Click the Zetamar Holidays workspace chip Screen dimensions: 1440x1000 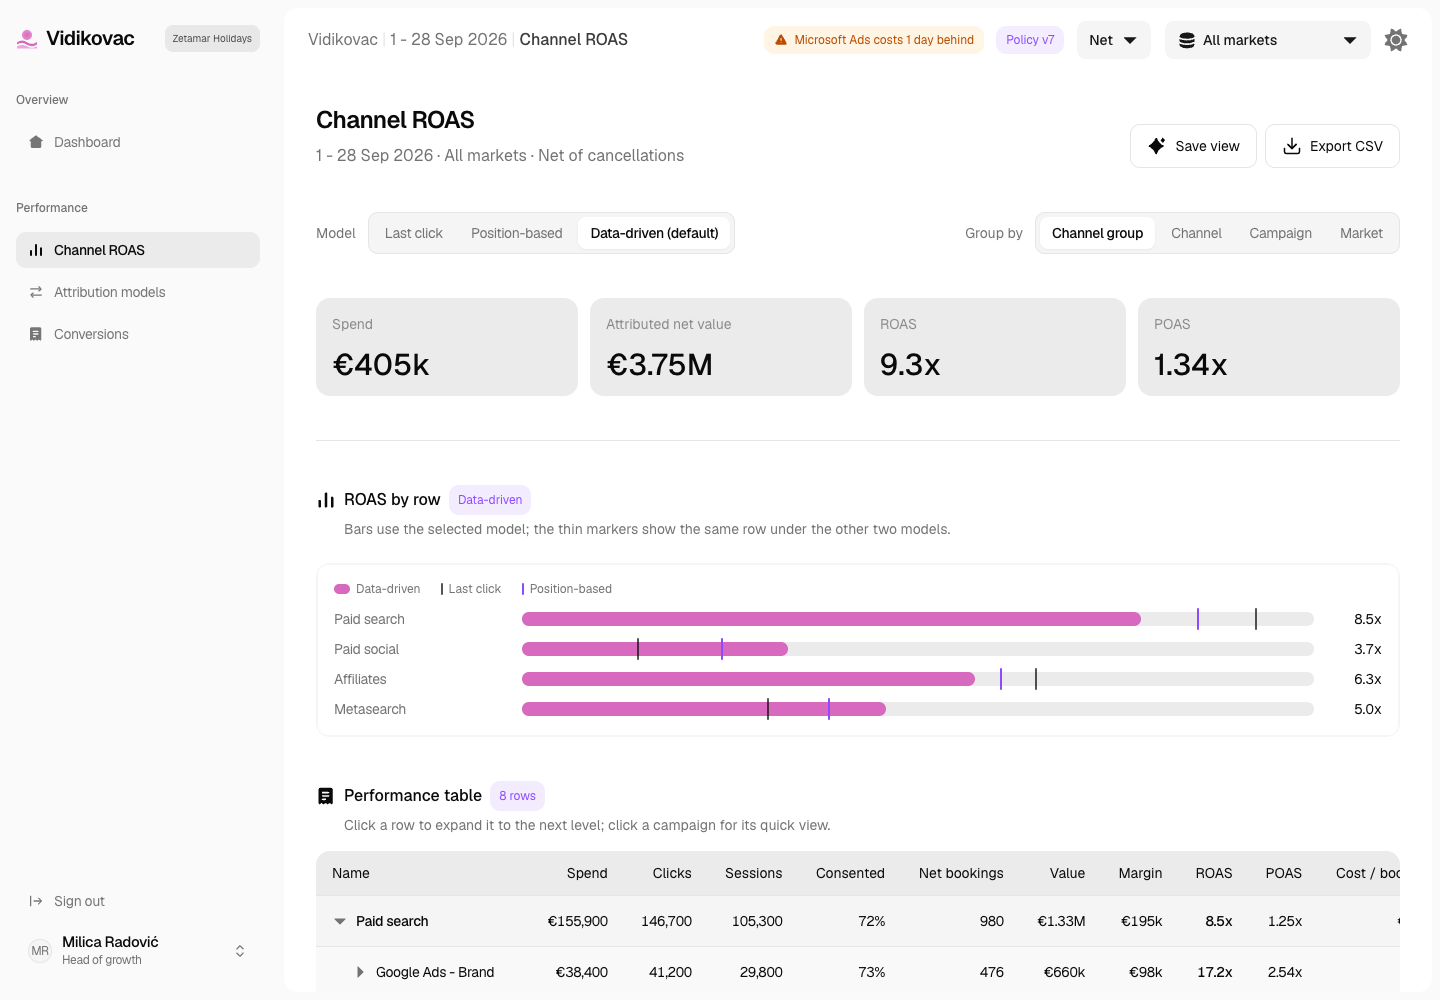point(212,39)
